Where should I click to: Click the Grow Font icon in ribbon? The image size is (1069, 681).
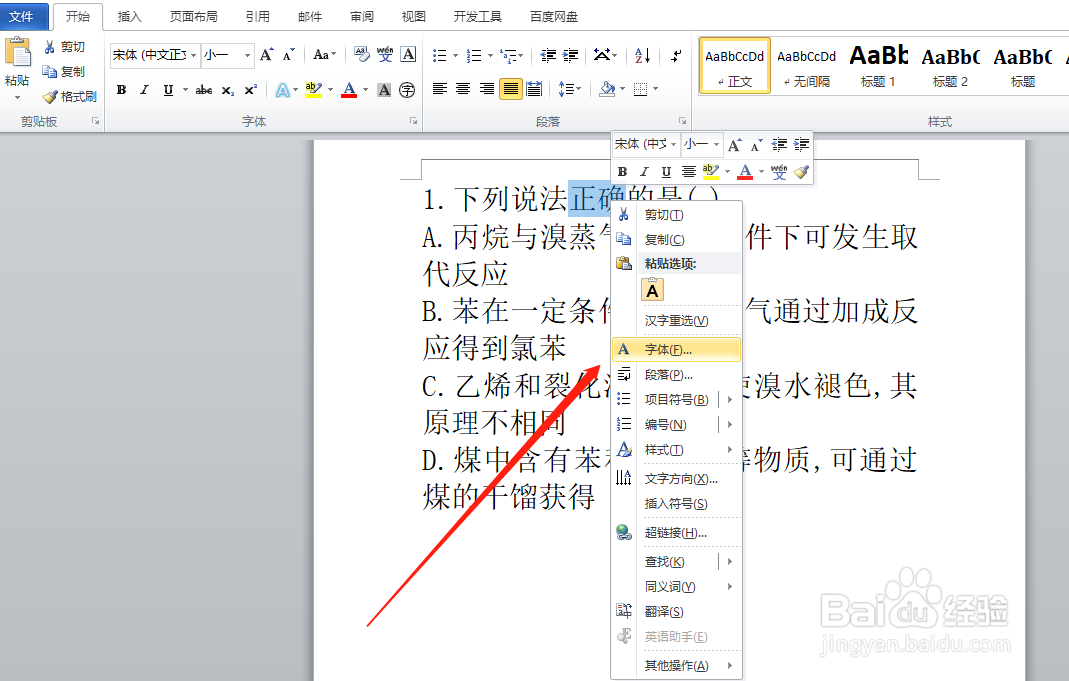(267, 55)
